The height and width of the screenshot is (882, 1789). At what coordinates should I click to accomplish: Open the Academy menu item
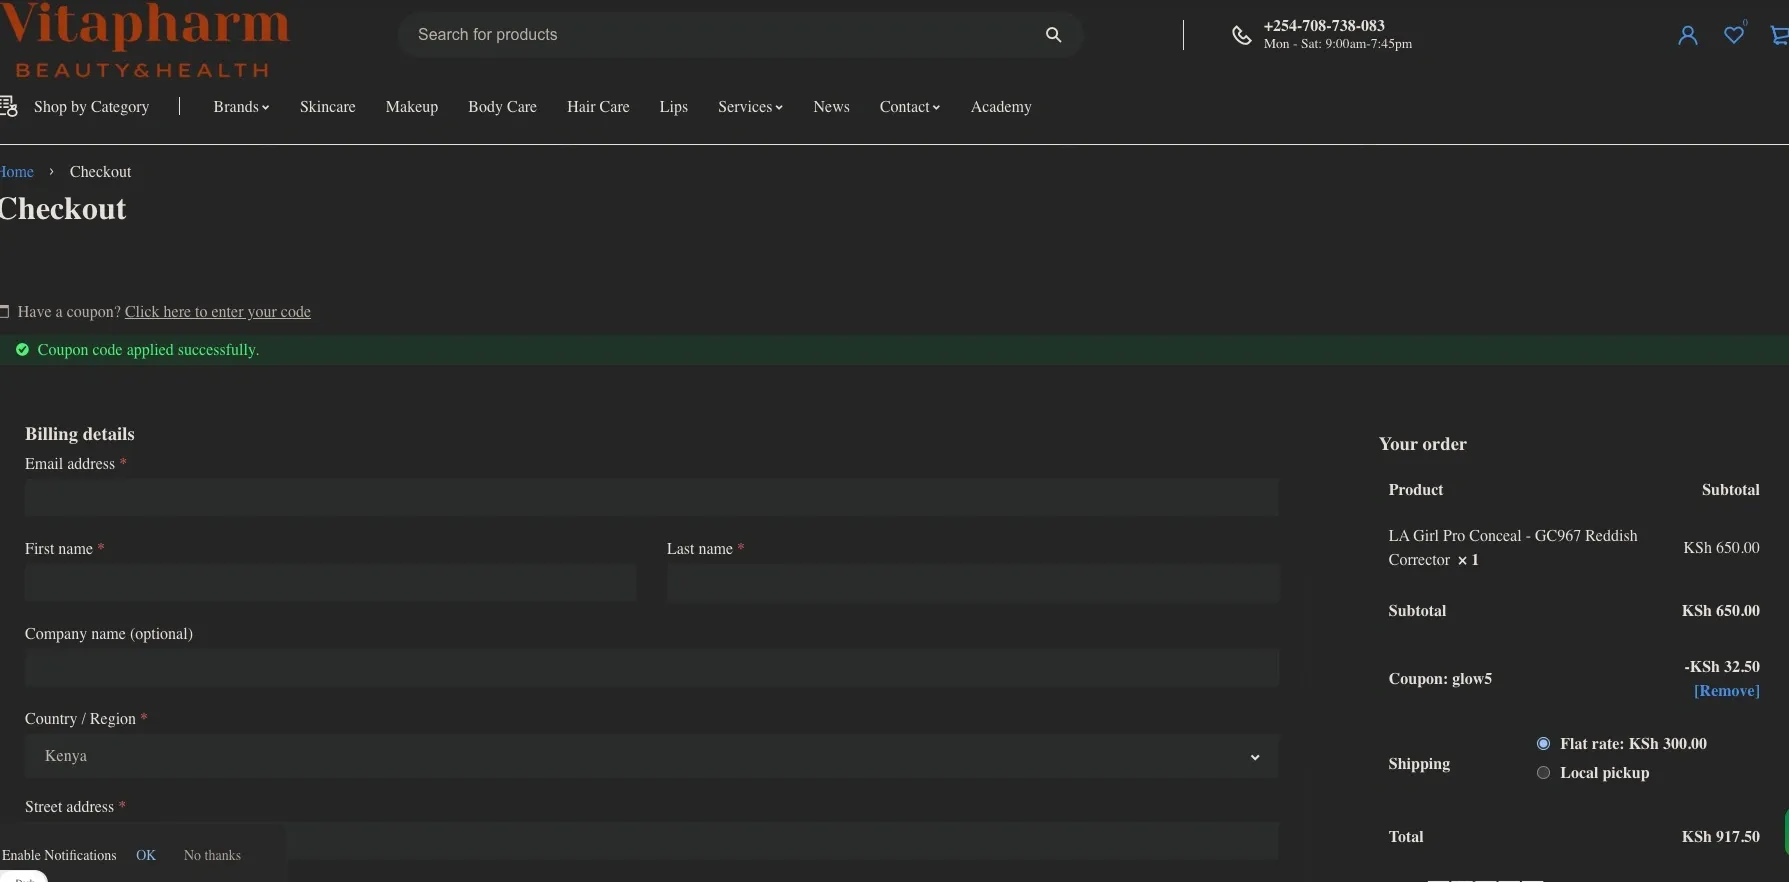tap(1001, 107)
